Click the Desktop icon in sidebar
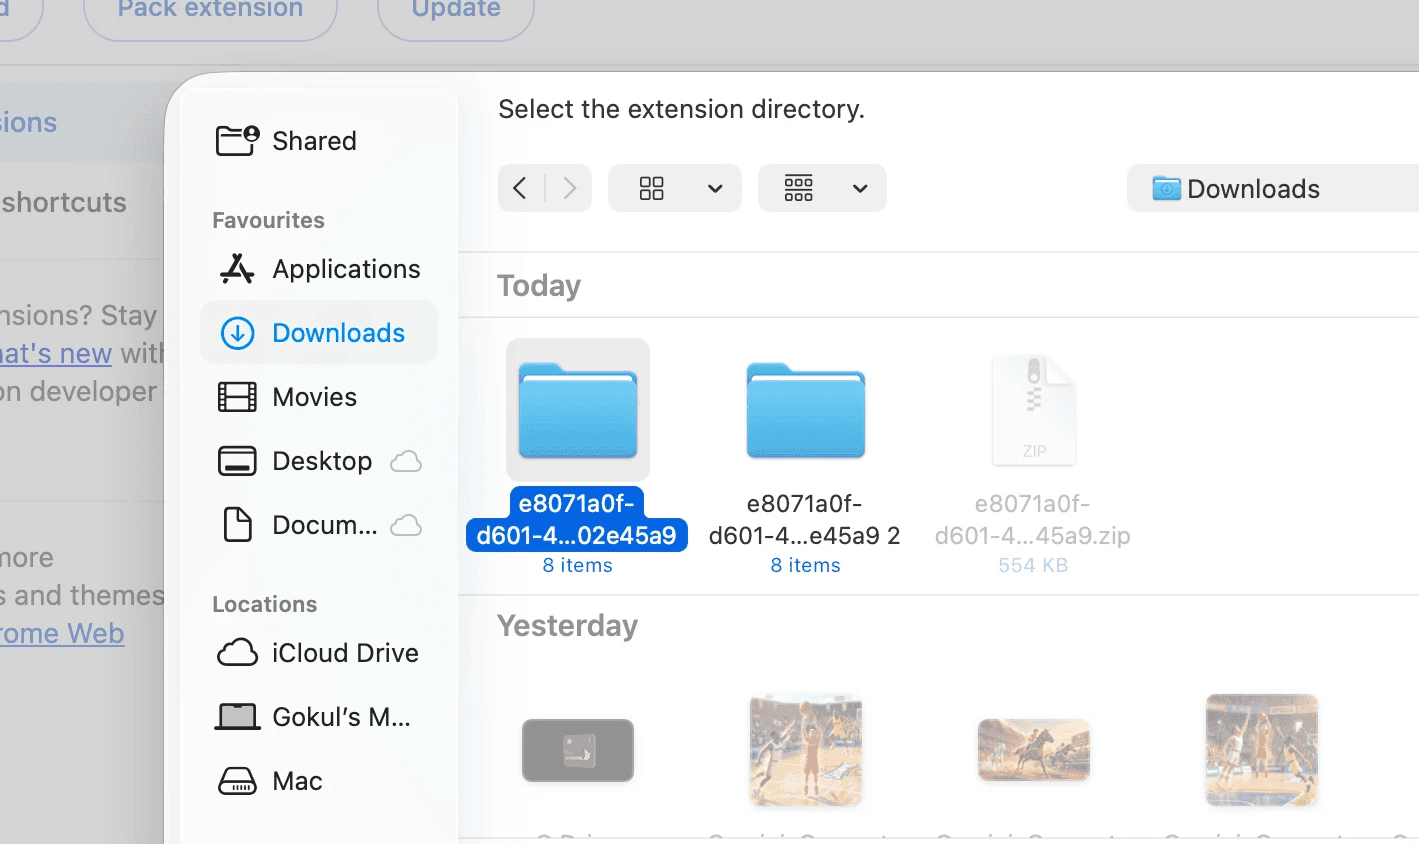The height and width of the screenshot is (844, 1419). 237,461
